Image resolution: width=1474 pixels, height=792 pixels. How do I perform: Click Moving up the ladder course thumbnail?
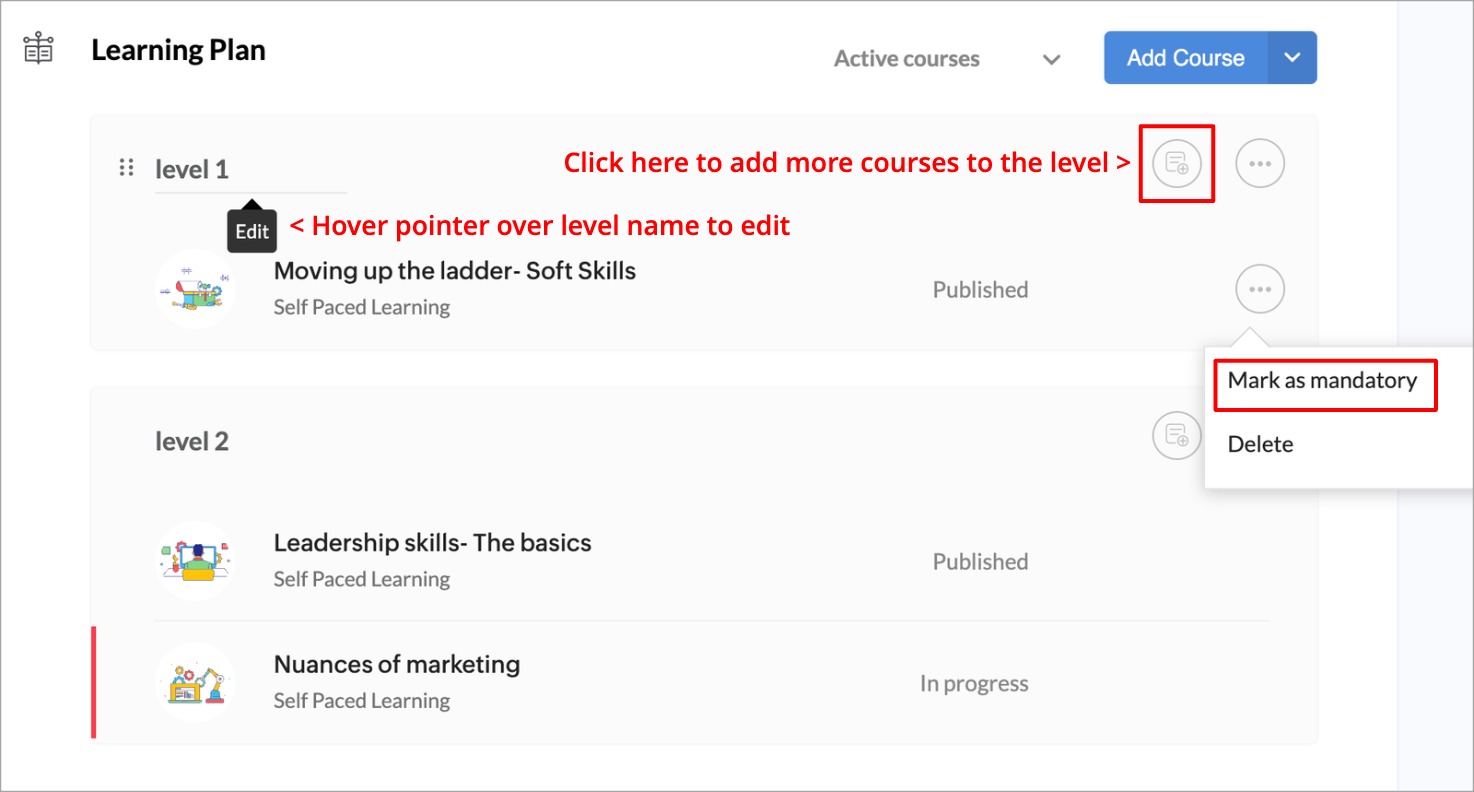pos(196,289)
